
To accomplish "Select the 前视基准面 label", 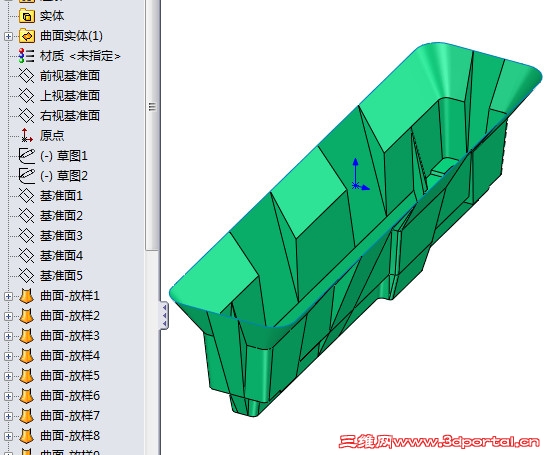I will [70, 76].
